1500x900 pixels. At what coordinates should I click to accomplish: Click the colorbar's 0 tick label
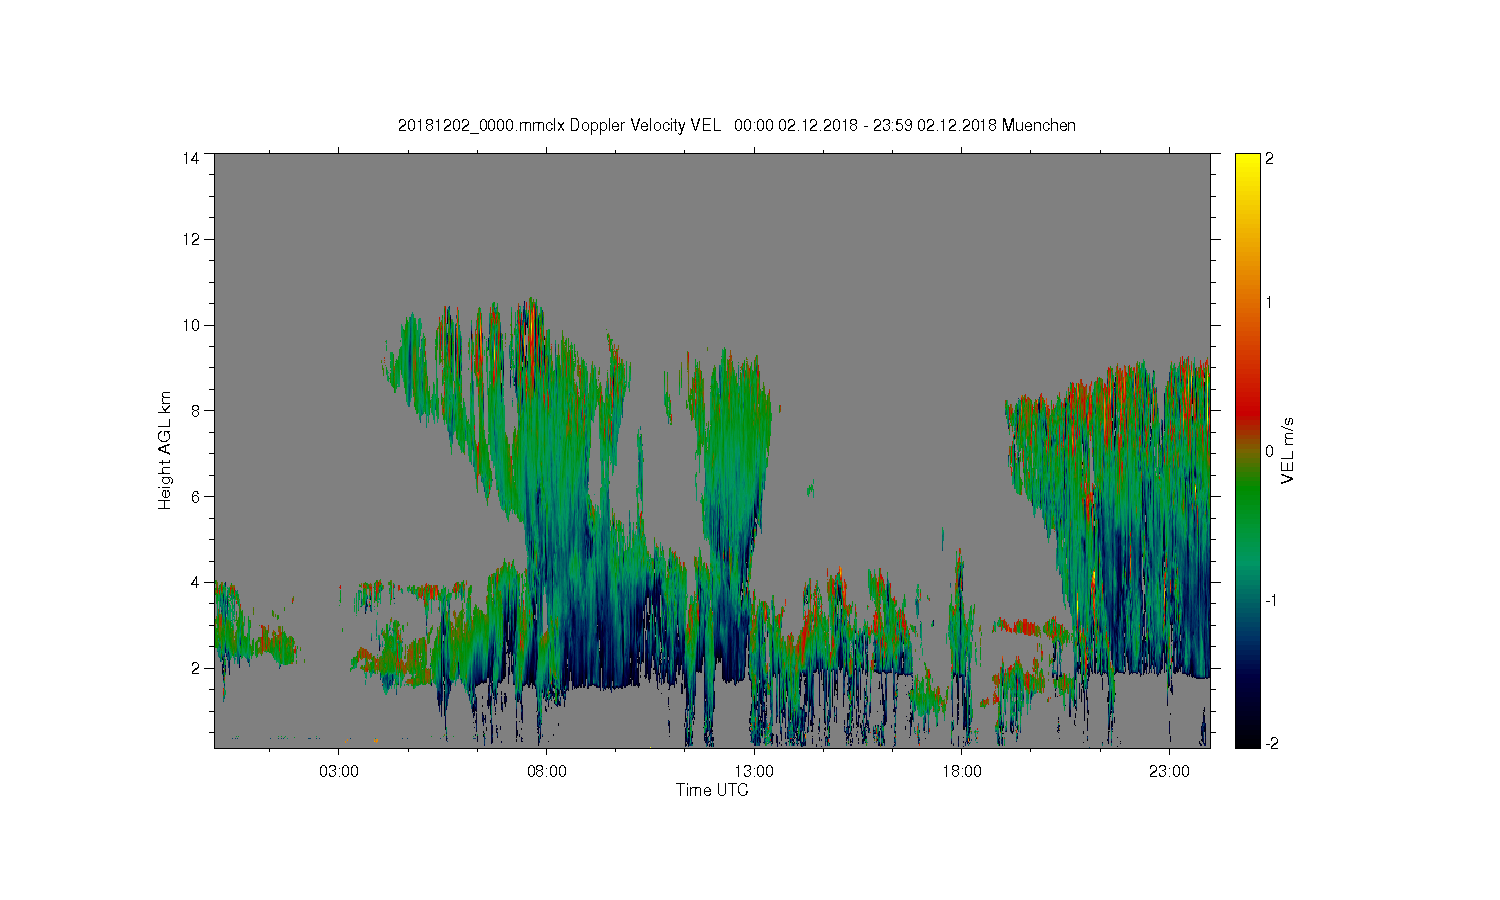click(x=1270, y=451)
